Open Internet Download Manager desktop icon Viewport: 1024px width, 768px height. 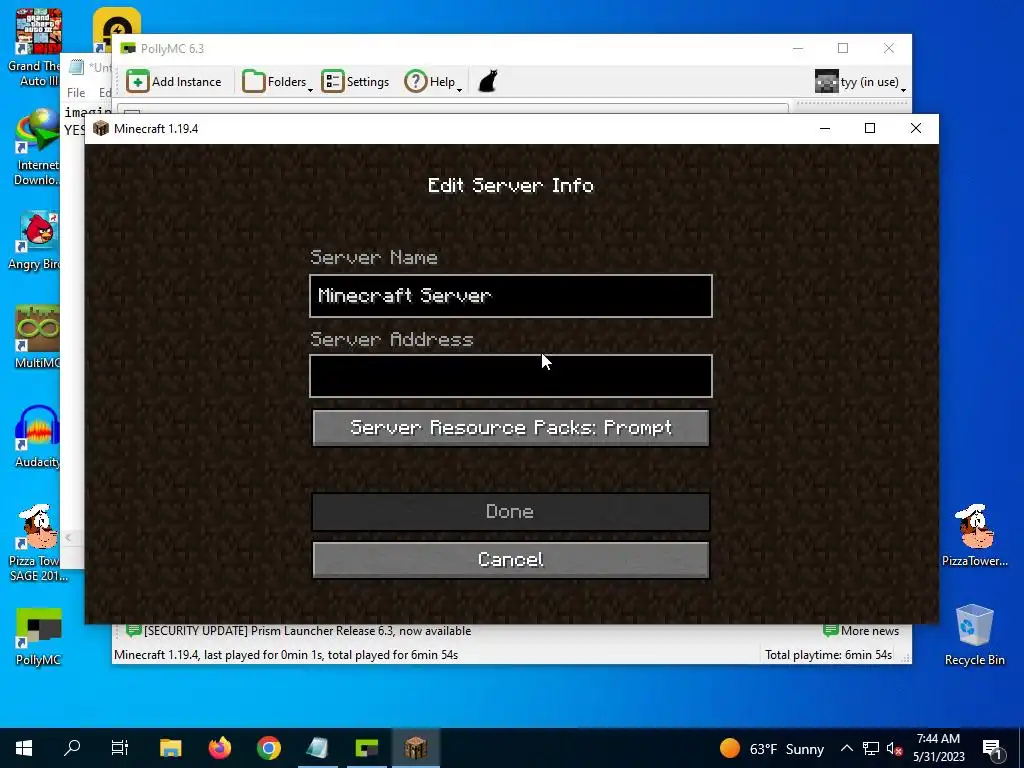pyautogui.click(x=37, y=147)
